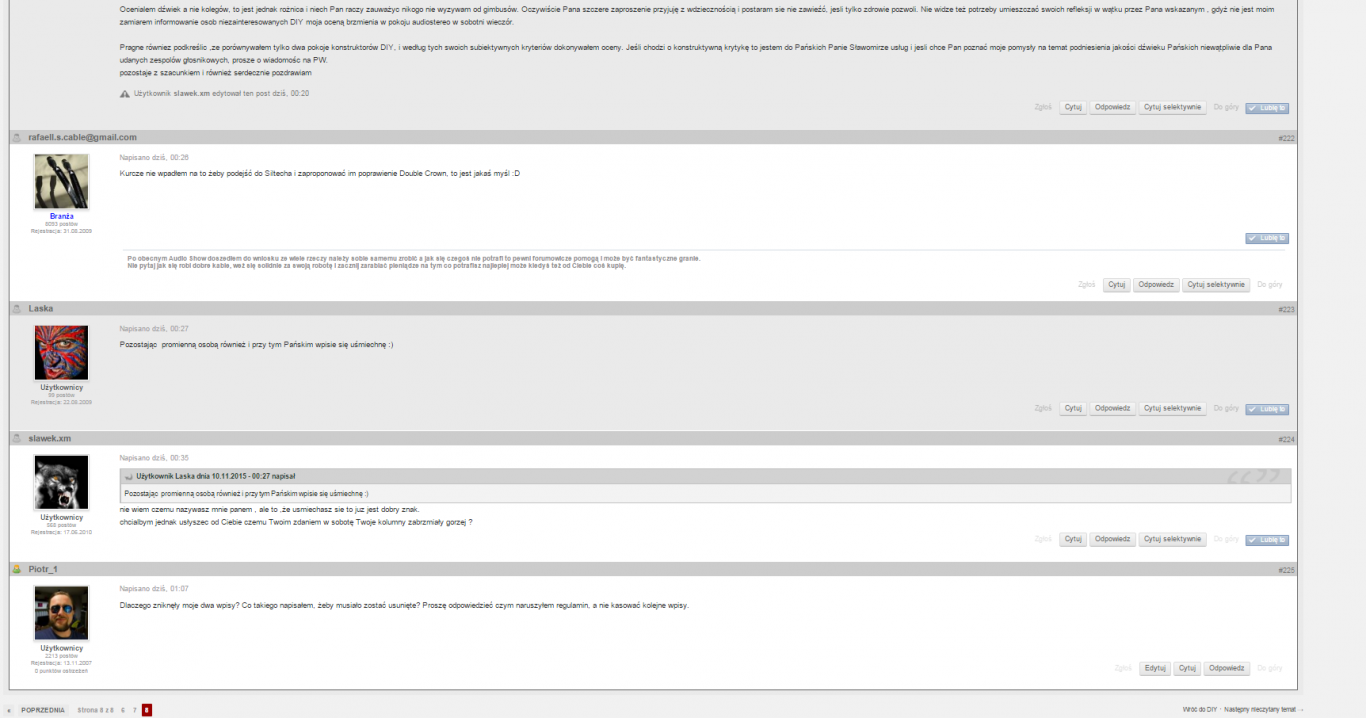This screenshot has width=1366, height=718.
Task: Click the user status icon next to Laska
Action: pos(17,309)
